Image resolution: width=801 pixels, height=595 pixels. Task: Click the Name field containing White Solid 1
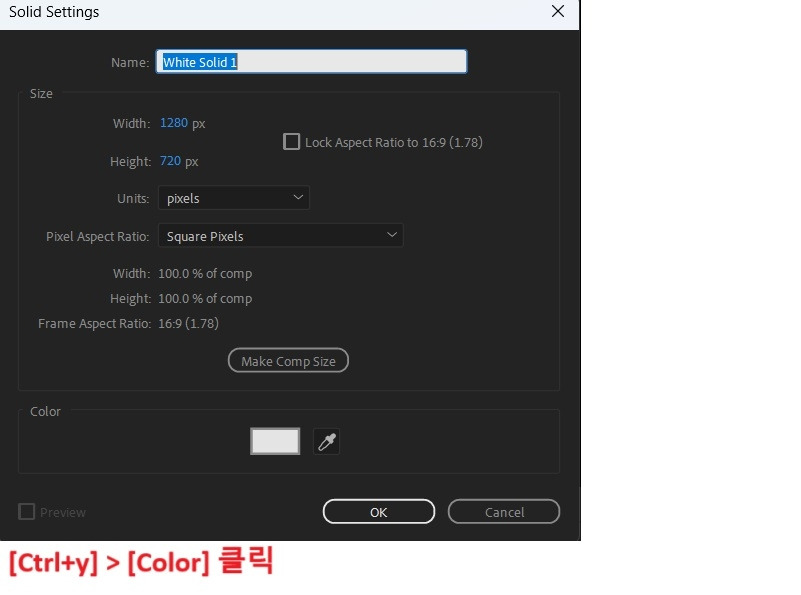[311, 62]
